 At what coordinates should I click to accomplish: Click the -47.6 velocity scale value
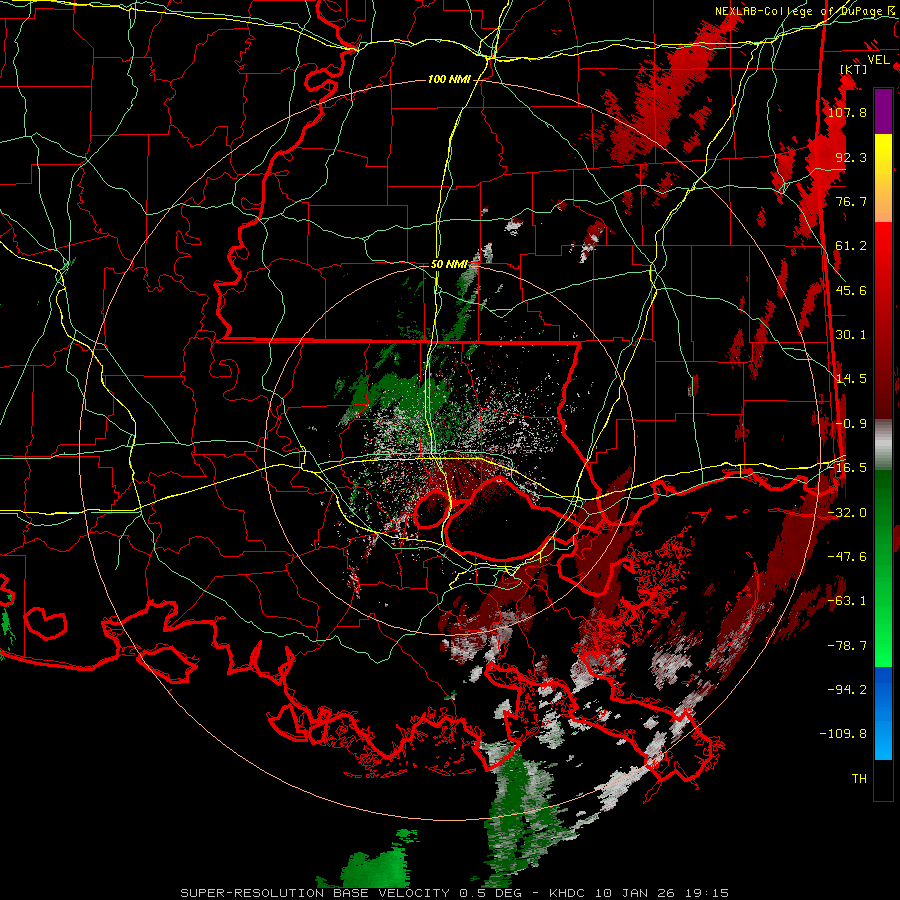coord(847,556)
